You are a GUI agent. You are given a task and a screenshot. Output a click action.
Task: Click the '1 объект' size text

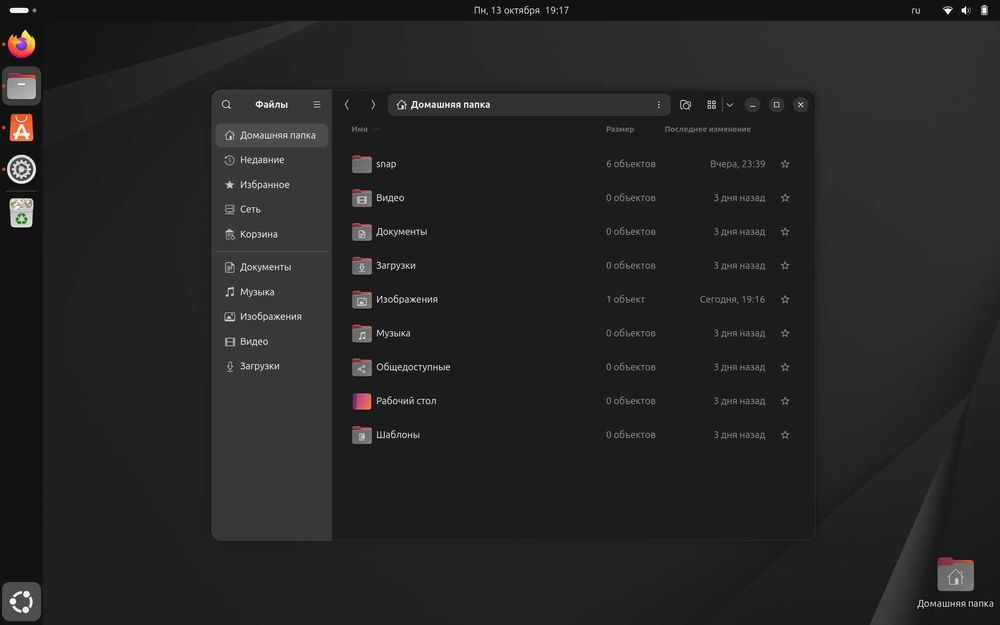625,299
